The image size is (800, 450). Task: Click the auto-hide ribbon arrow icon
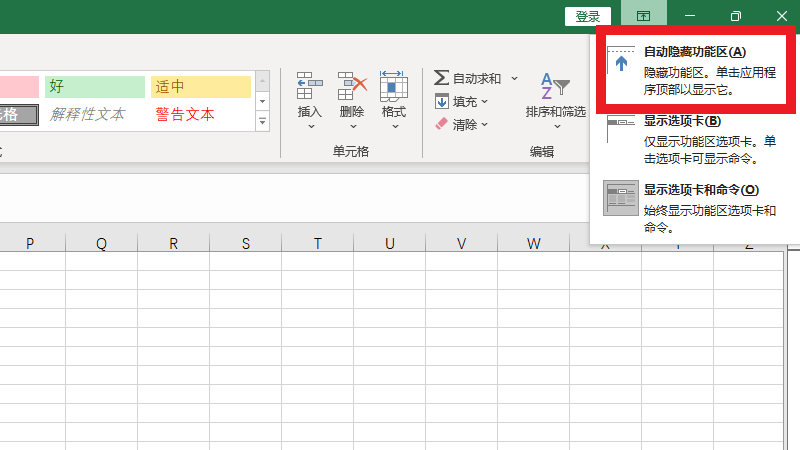pyautogui.click(x=621, y=61)
